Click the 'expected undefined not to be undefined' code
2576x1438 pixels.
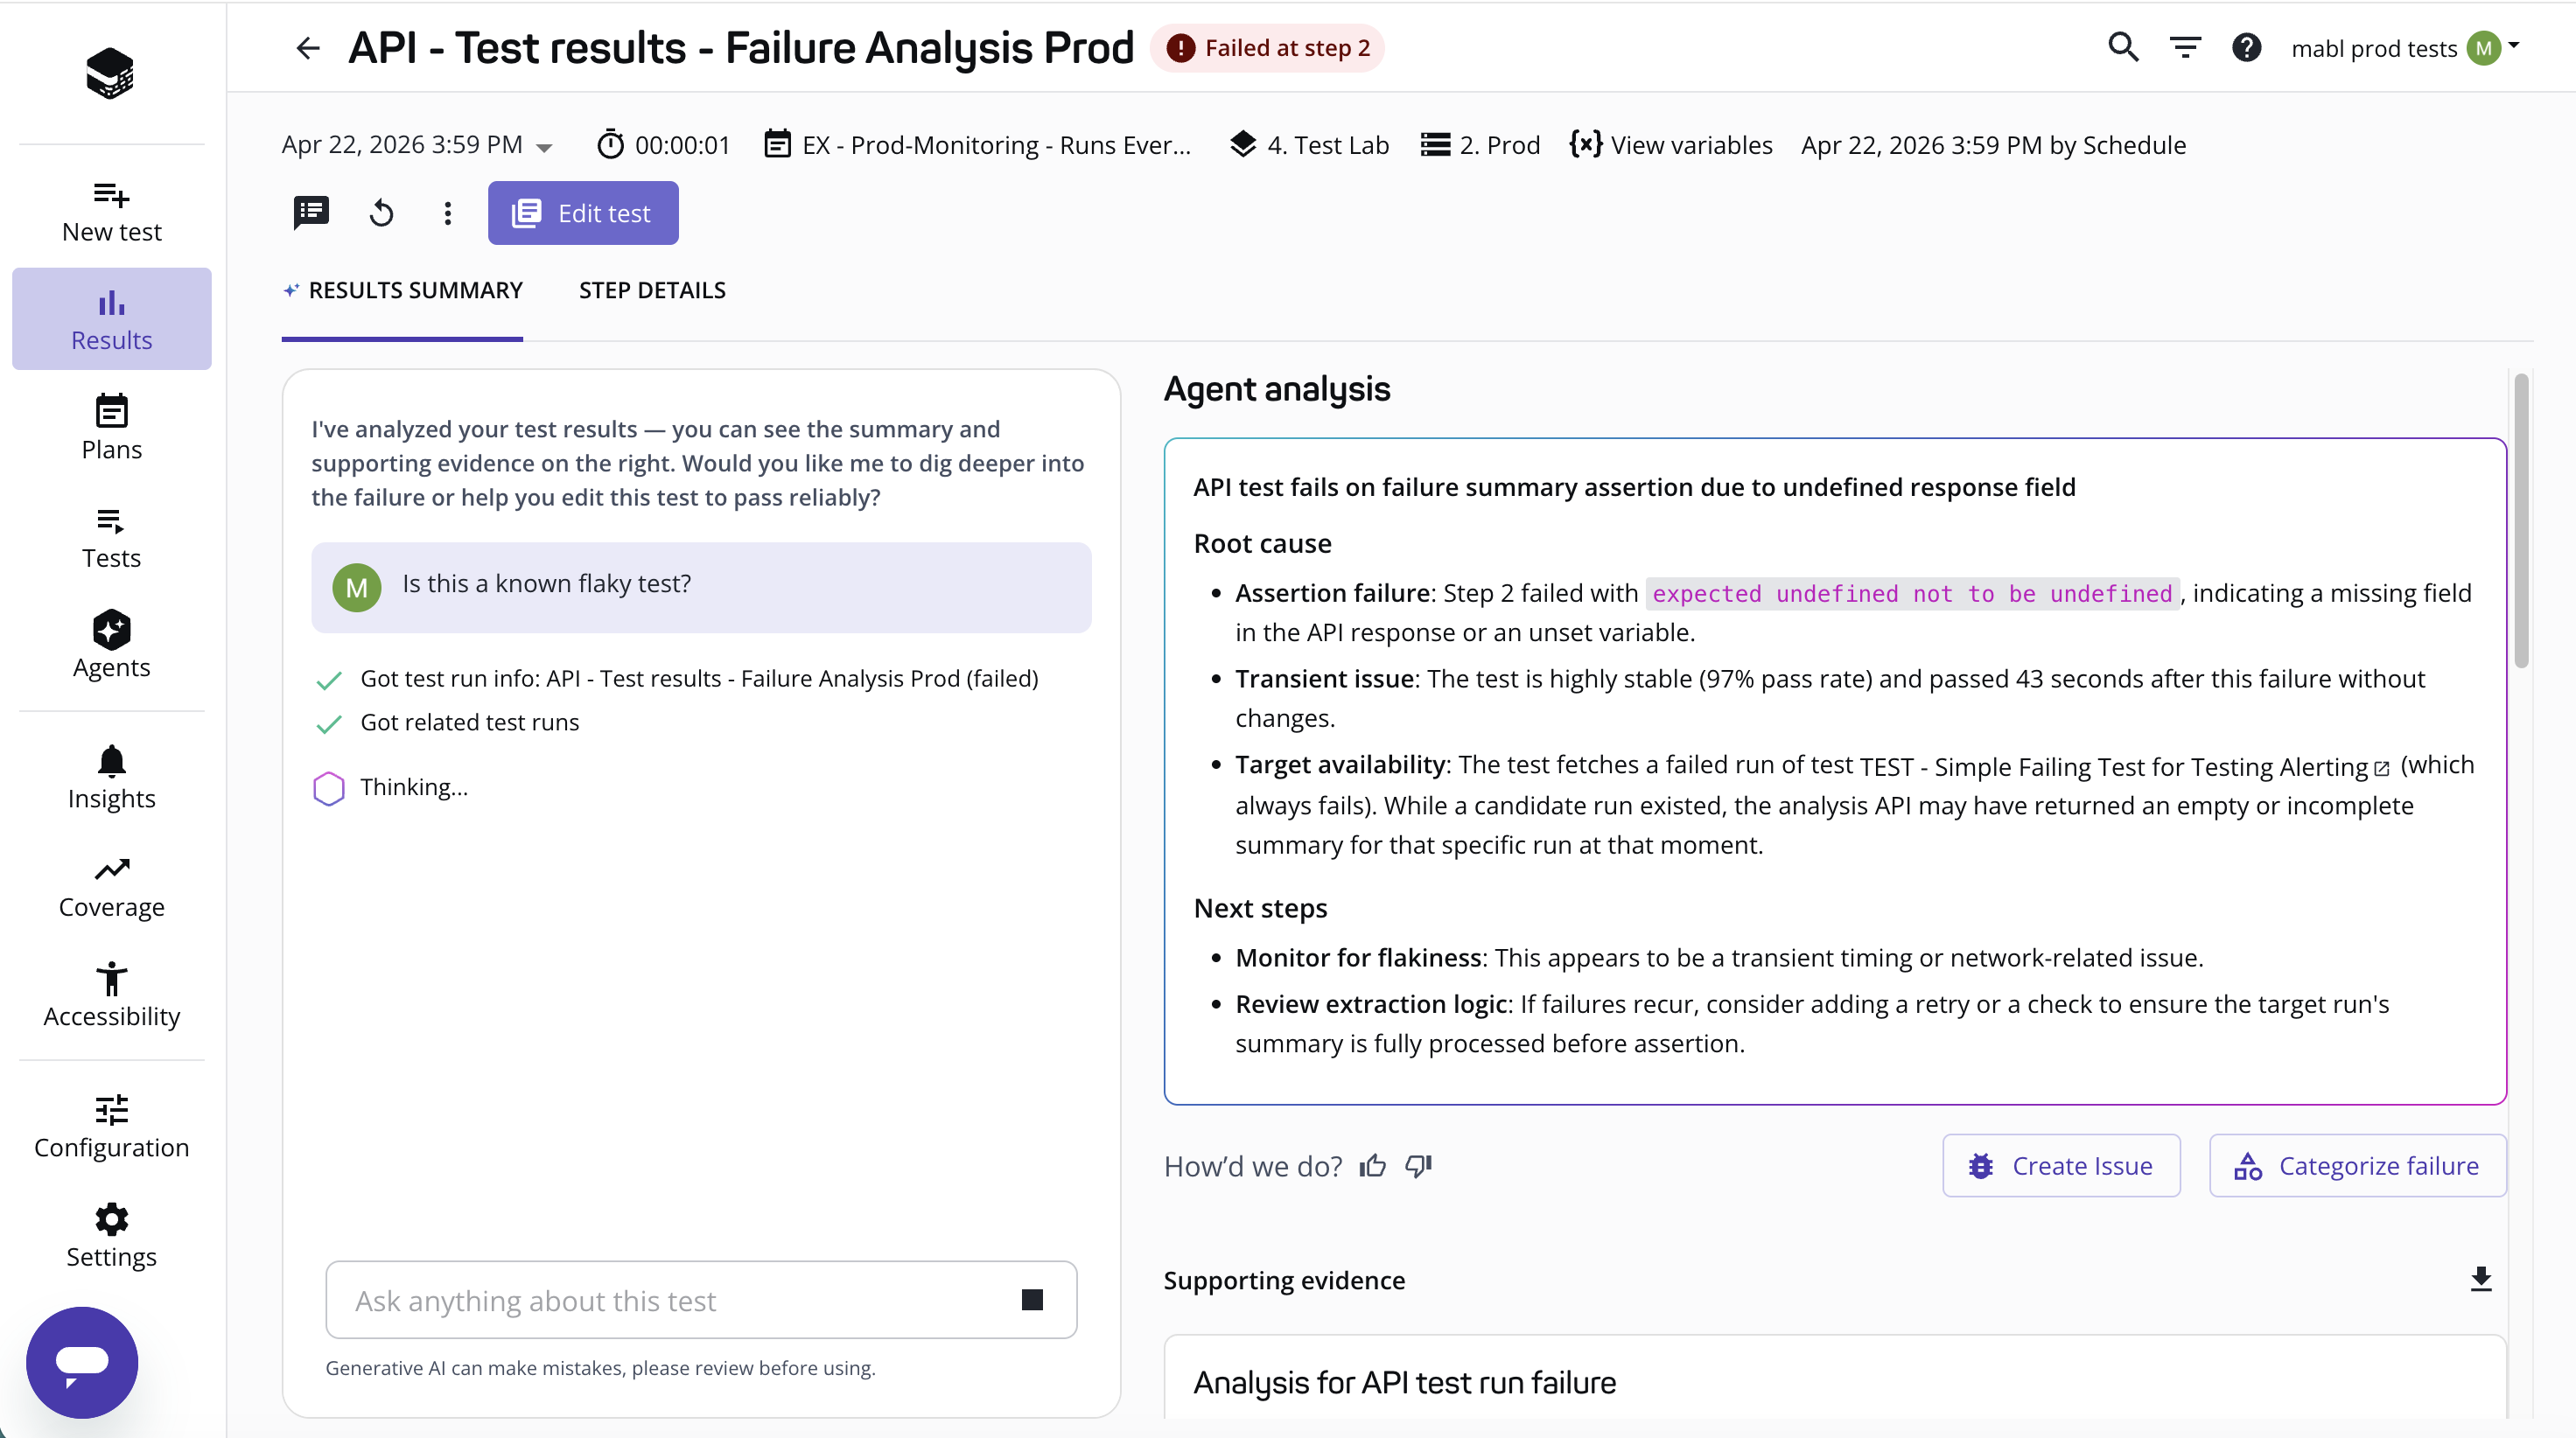point(1912,594)
